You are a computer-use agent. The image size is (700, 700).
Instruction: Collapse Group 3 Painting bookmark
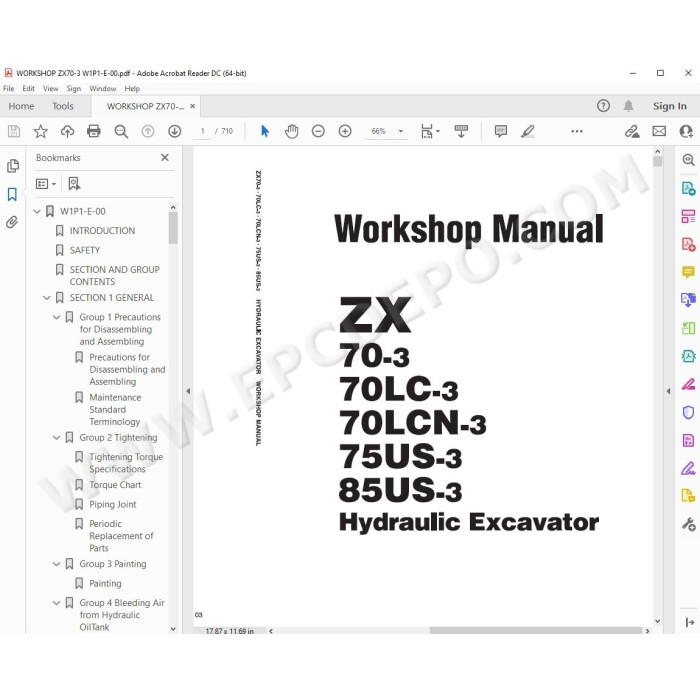[x=56, y=564]
